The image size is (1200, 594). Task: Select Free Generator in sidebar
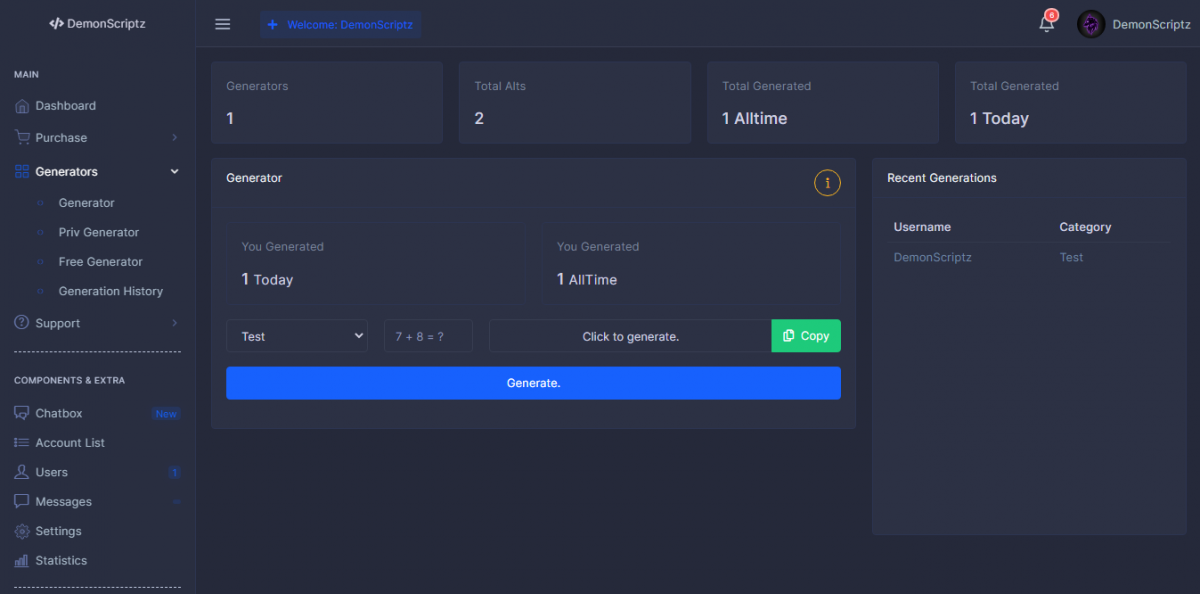pyautogui.click(x=100, y=262)
